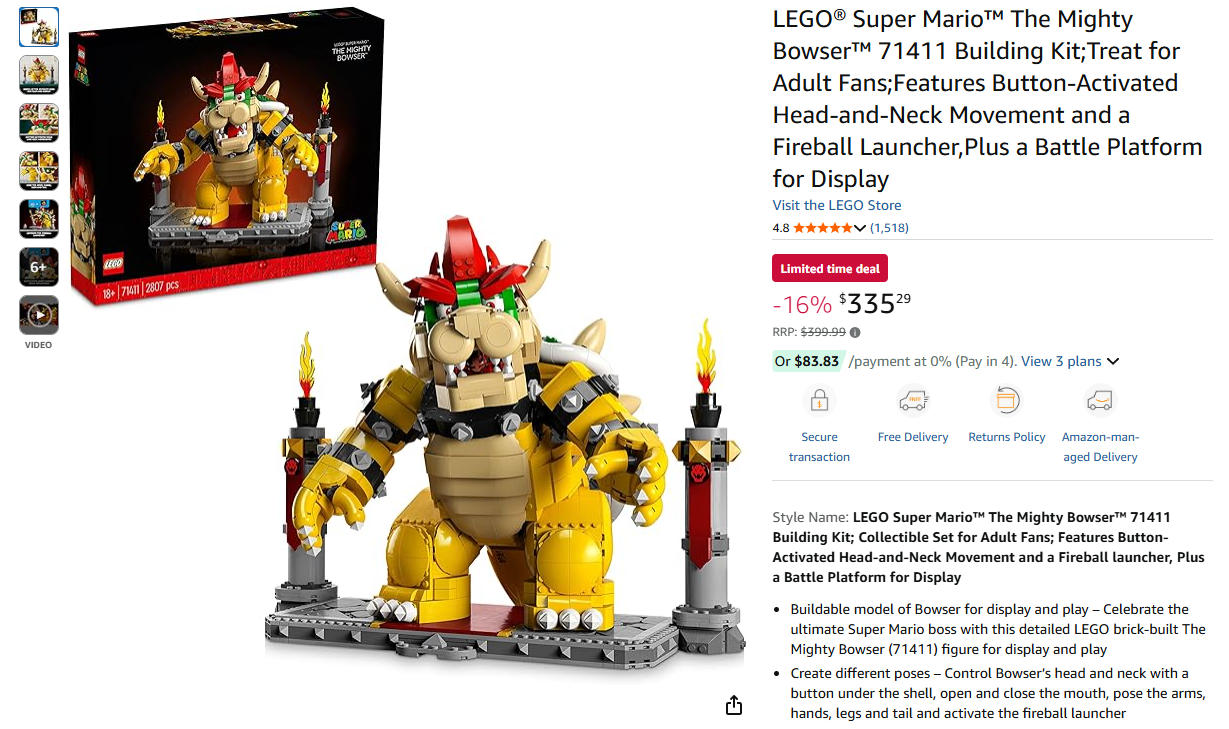This screenshot has height=729, width=1229.
Task: Click the Limited time deal badge
Action: 830,269
